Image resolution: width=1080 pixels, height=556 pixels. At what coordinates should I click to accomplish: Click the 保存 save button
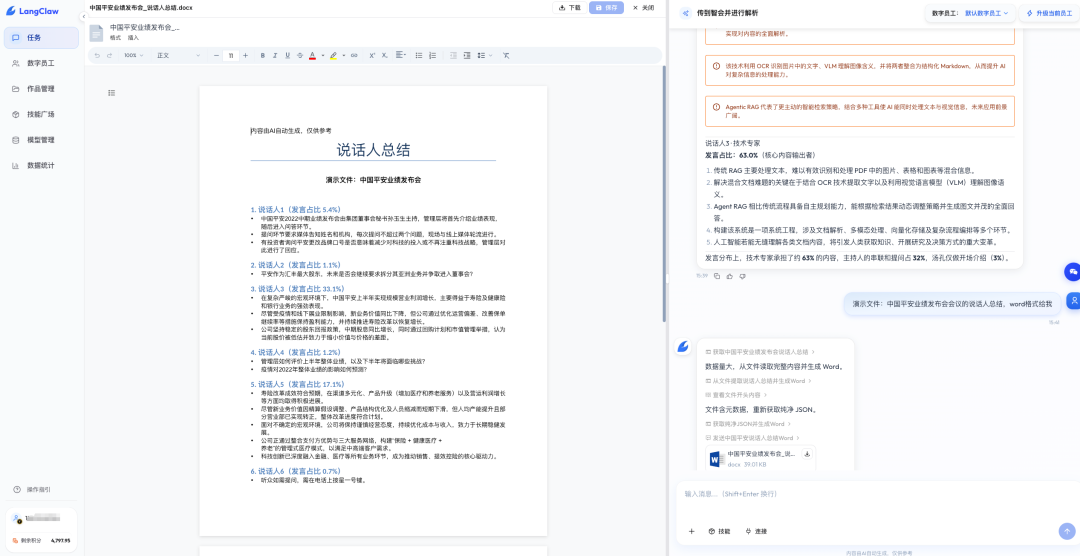coord(606,8)
